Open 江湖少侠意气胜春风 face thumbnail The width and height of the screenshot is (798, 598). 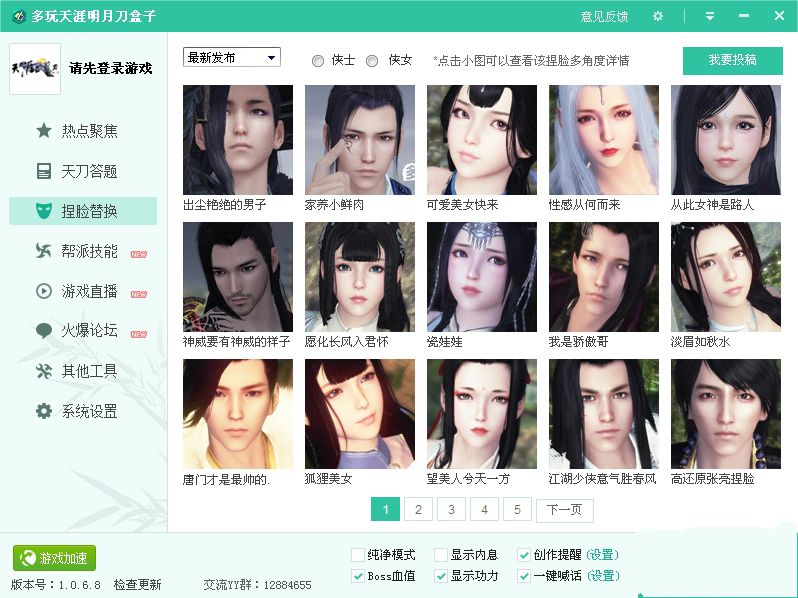click(604, 414)
